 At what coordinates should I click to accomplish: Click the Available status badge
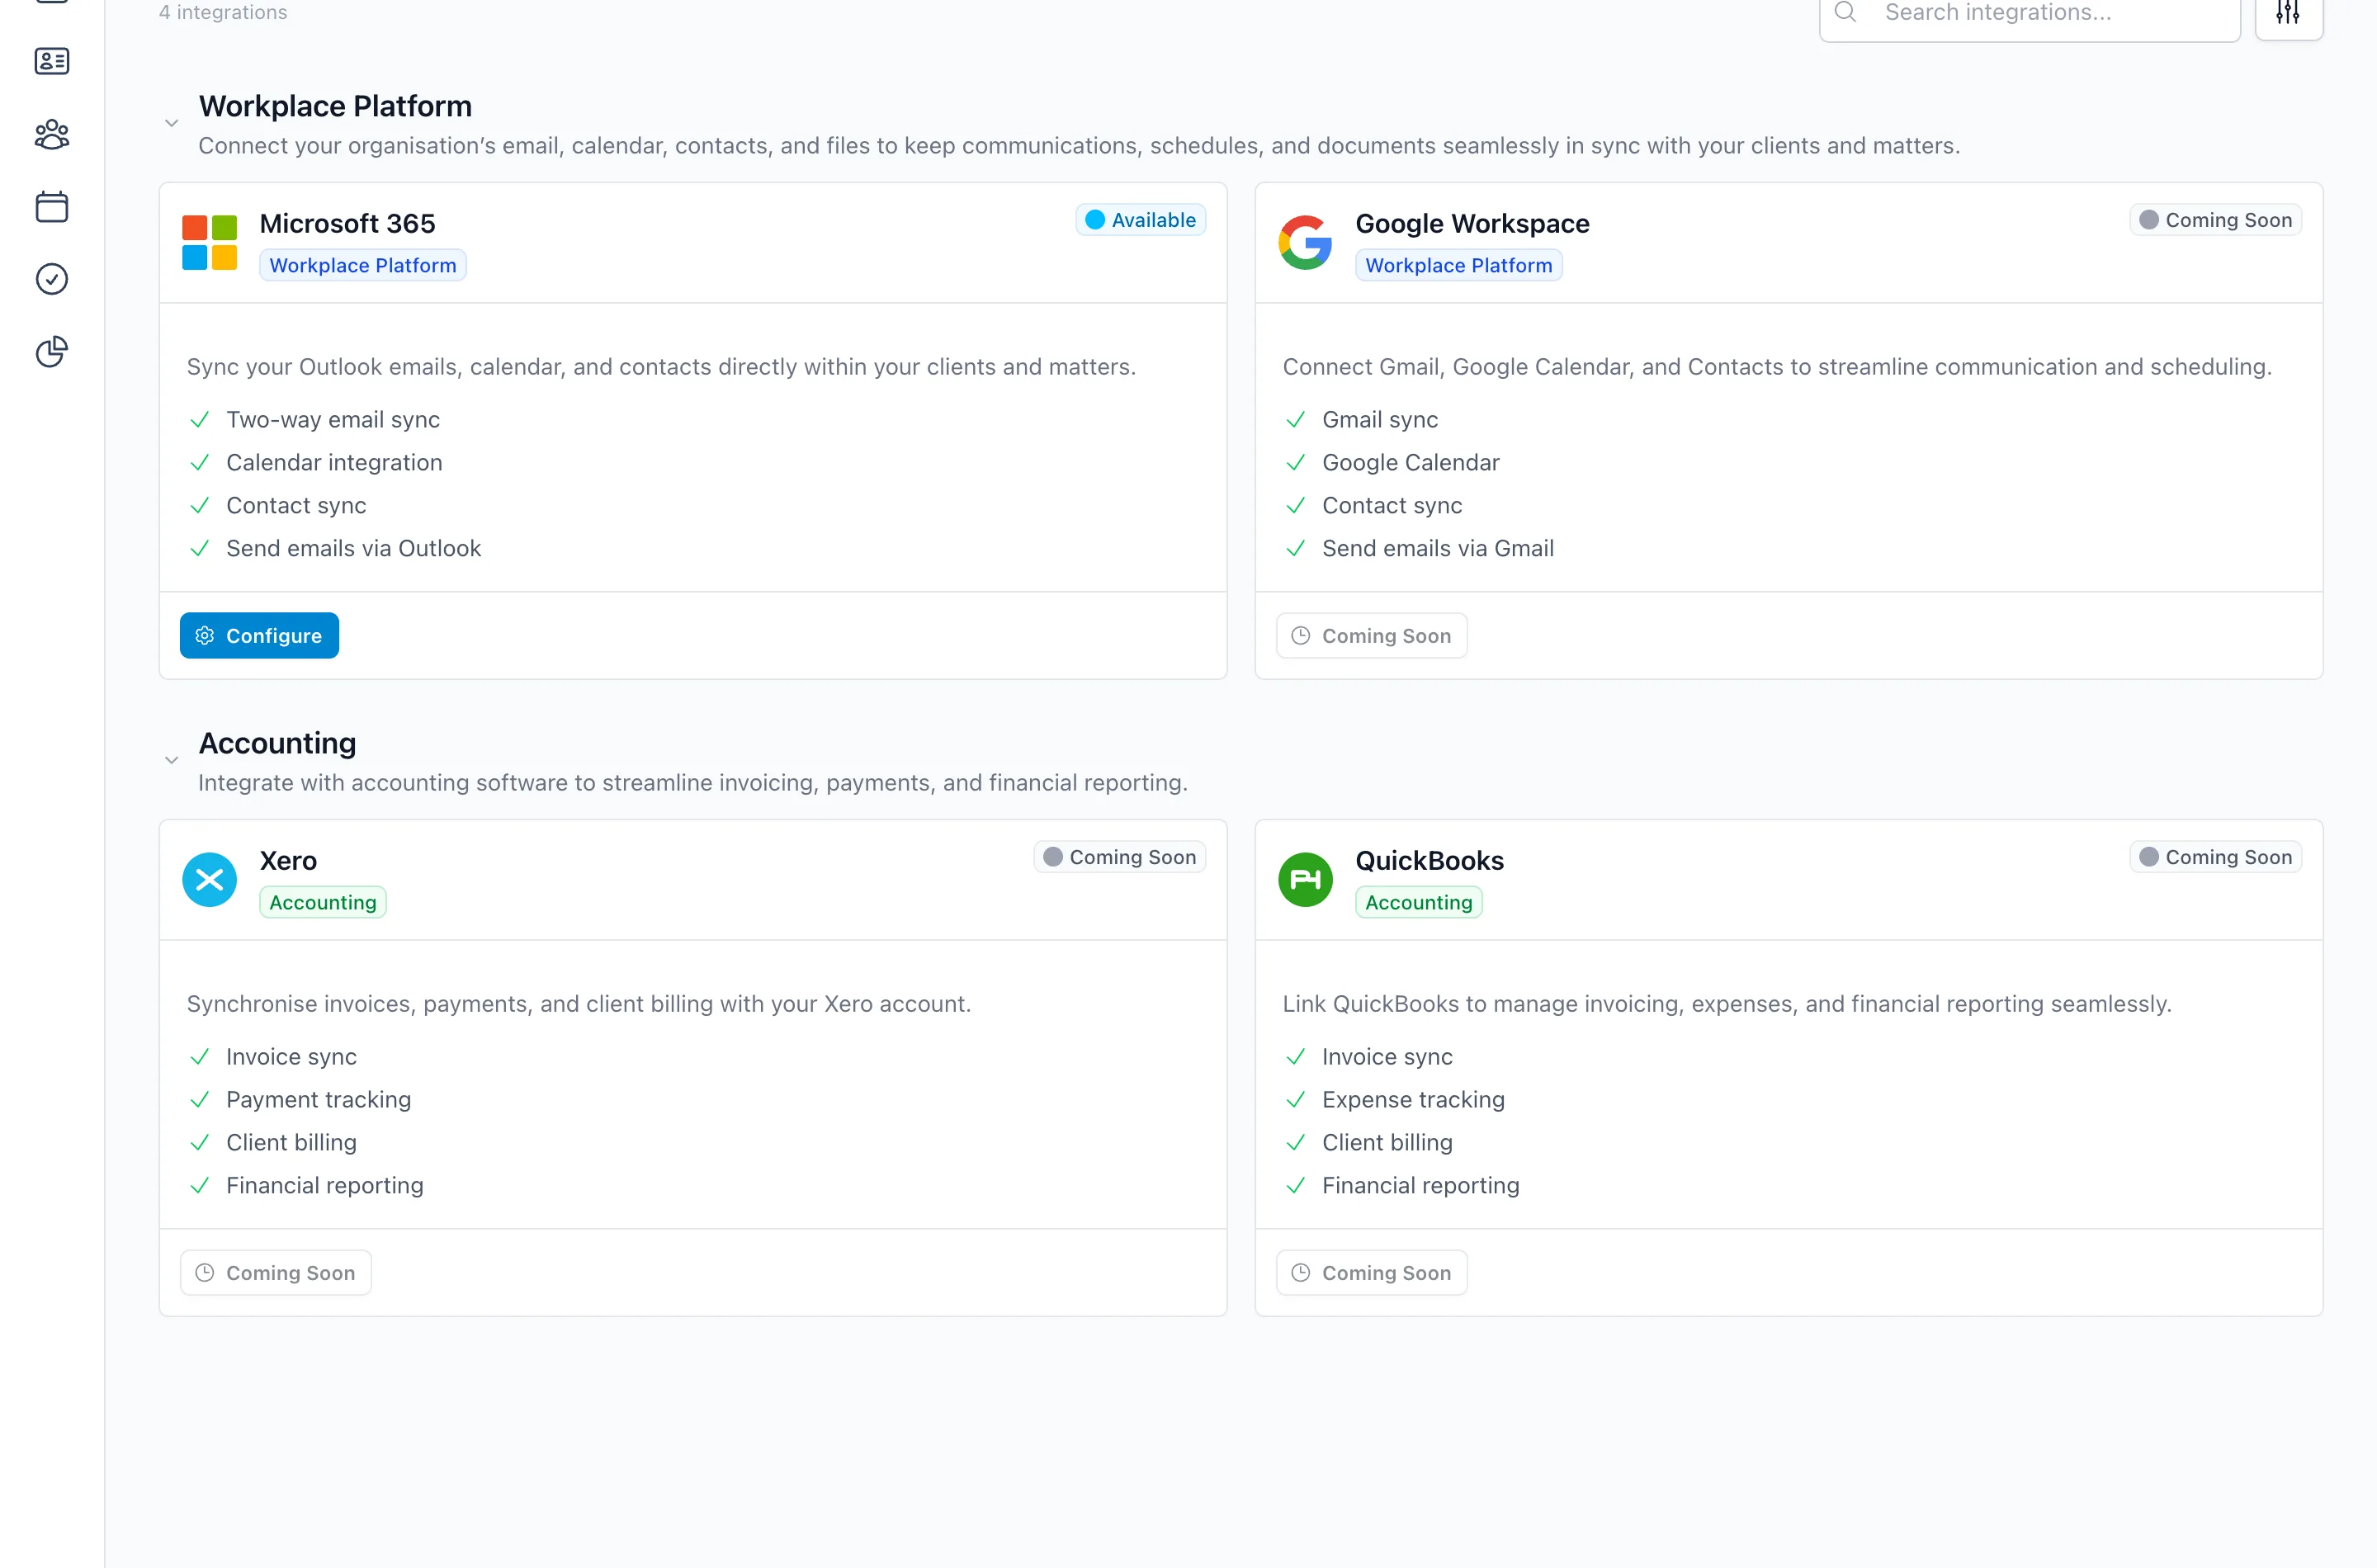1140,220
